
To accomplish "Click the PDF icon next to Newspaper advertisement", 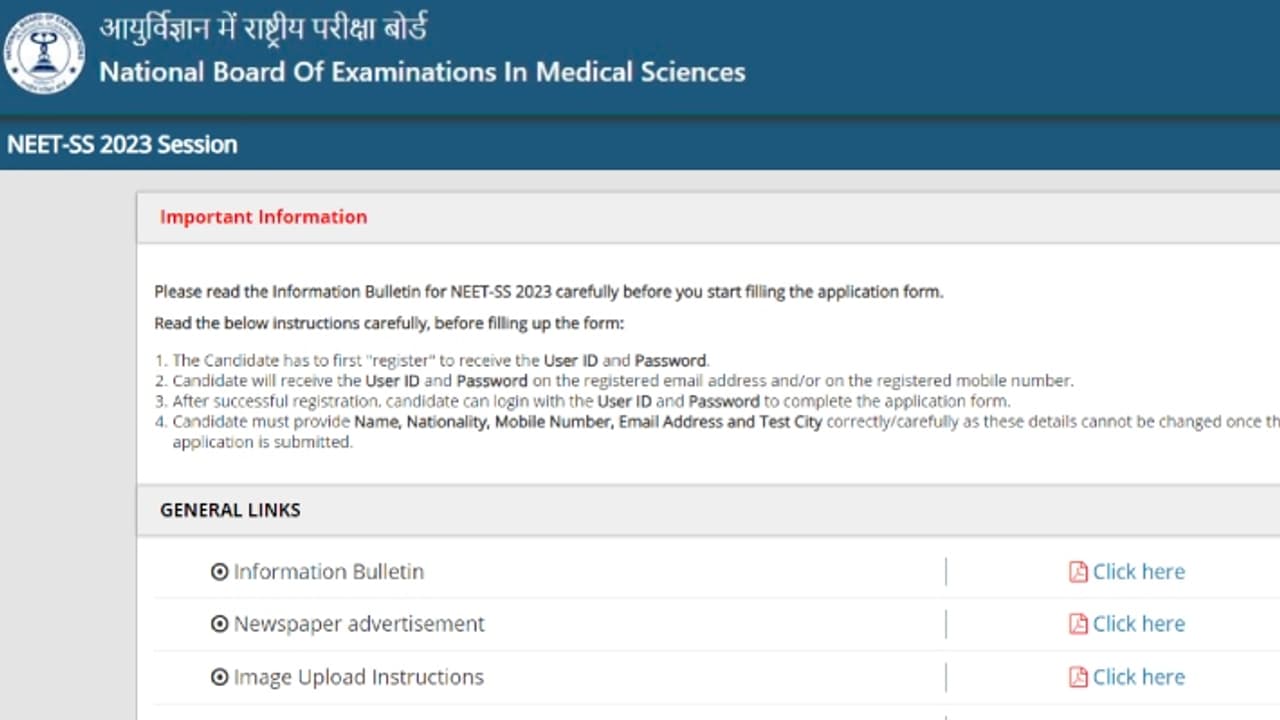I will click(1077, 623).
